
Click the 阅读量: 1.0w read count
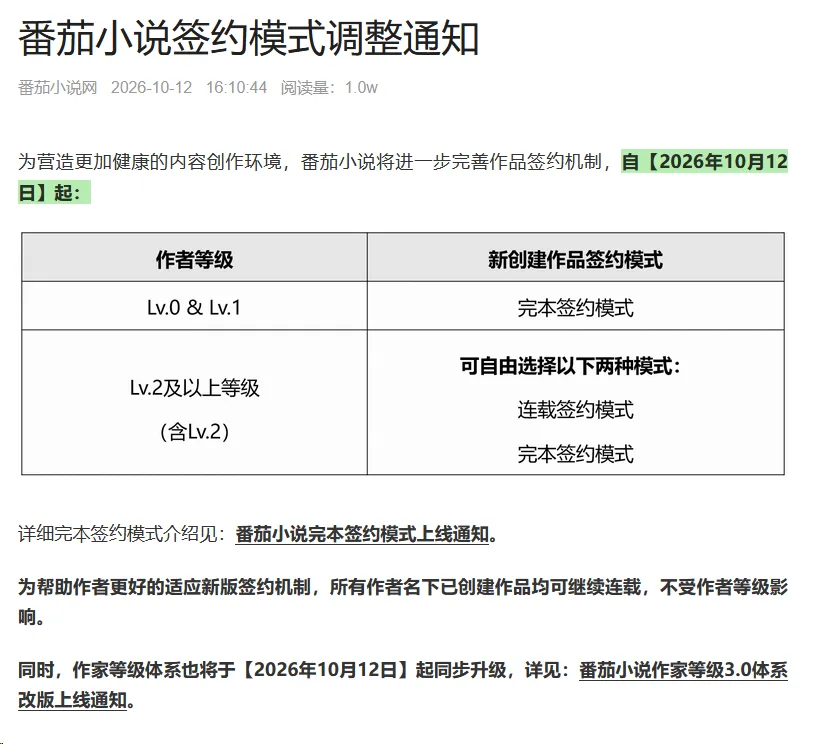(329, 87)
